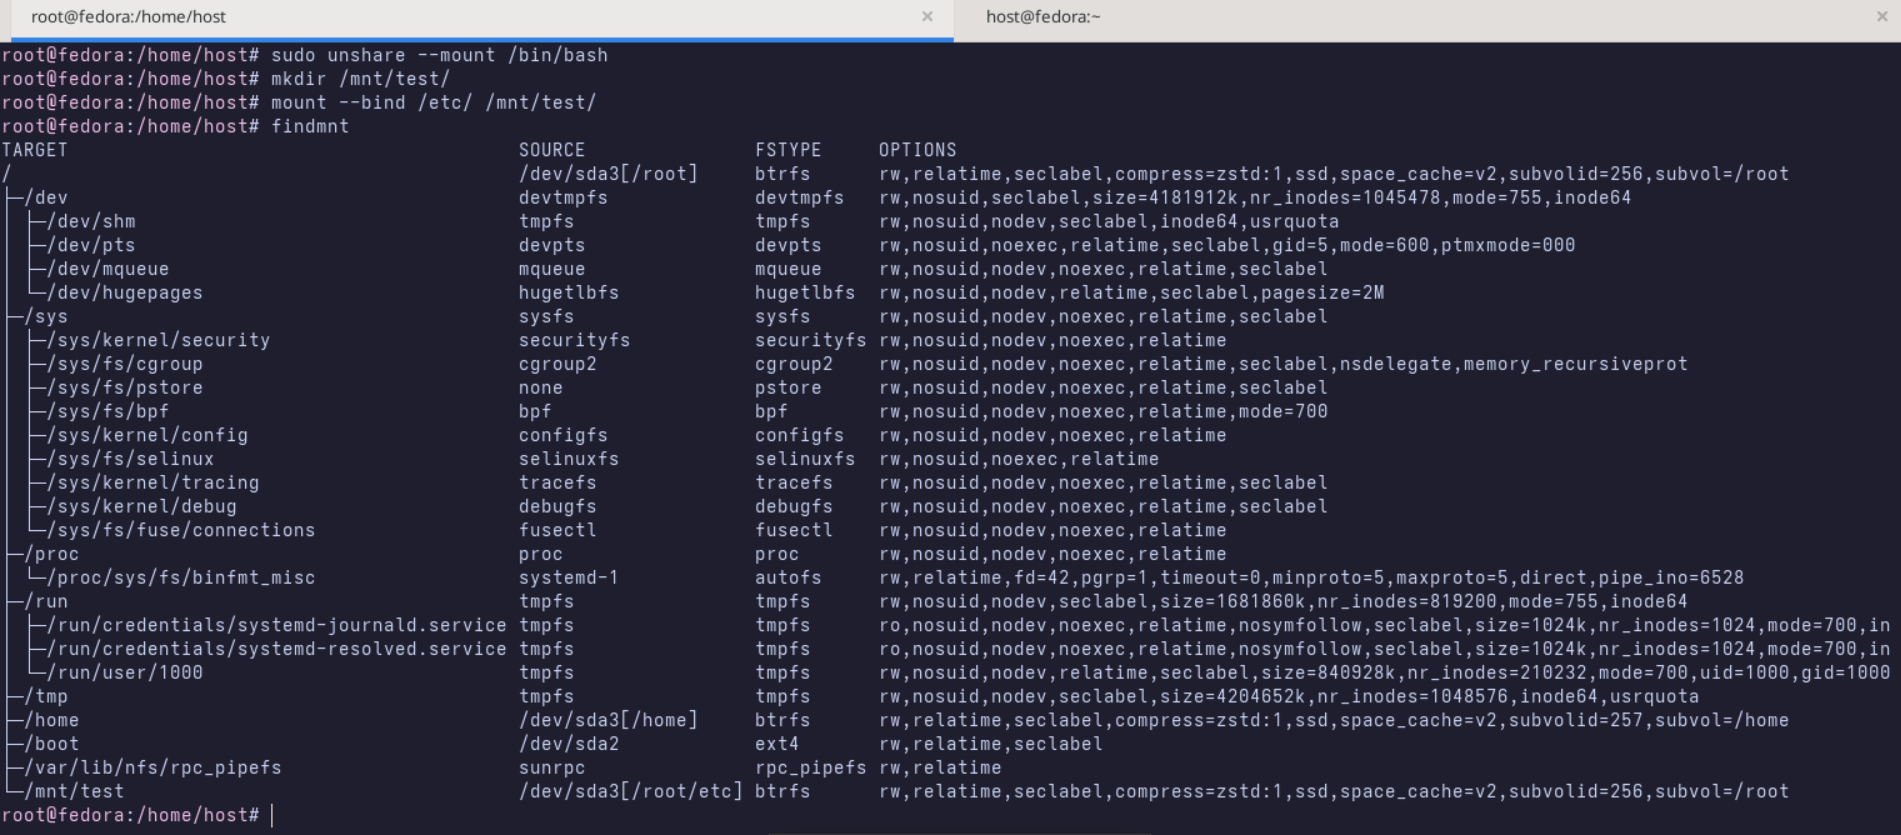
Task: Click the /var/lib/nfs/rpc_pipefs tree entry
Action: pyautogui.click(x=152, y=768)
